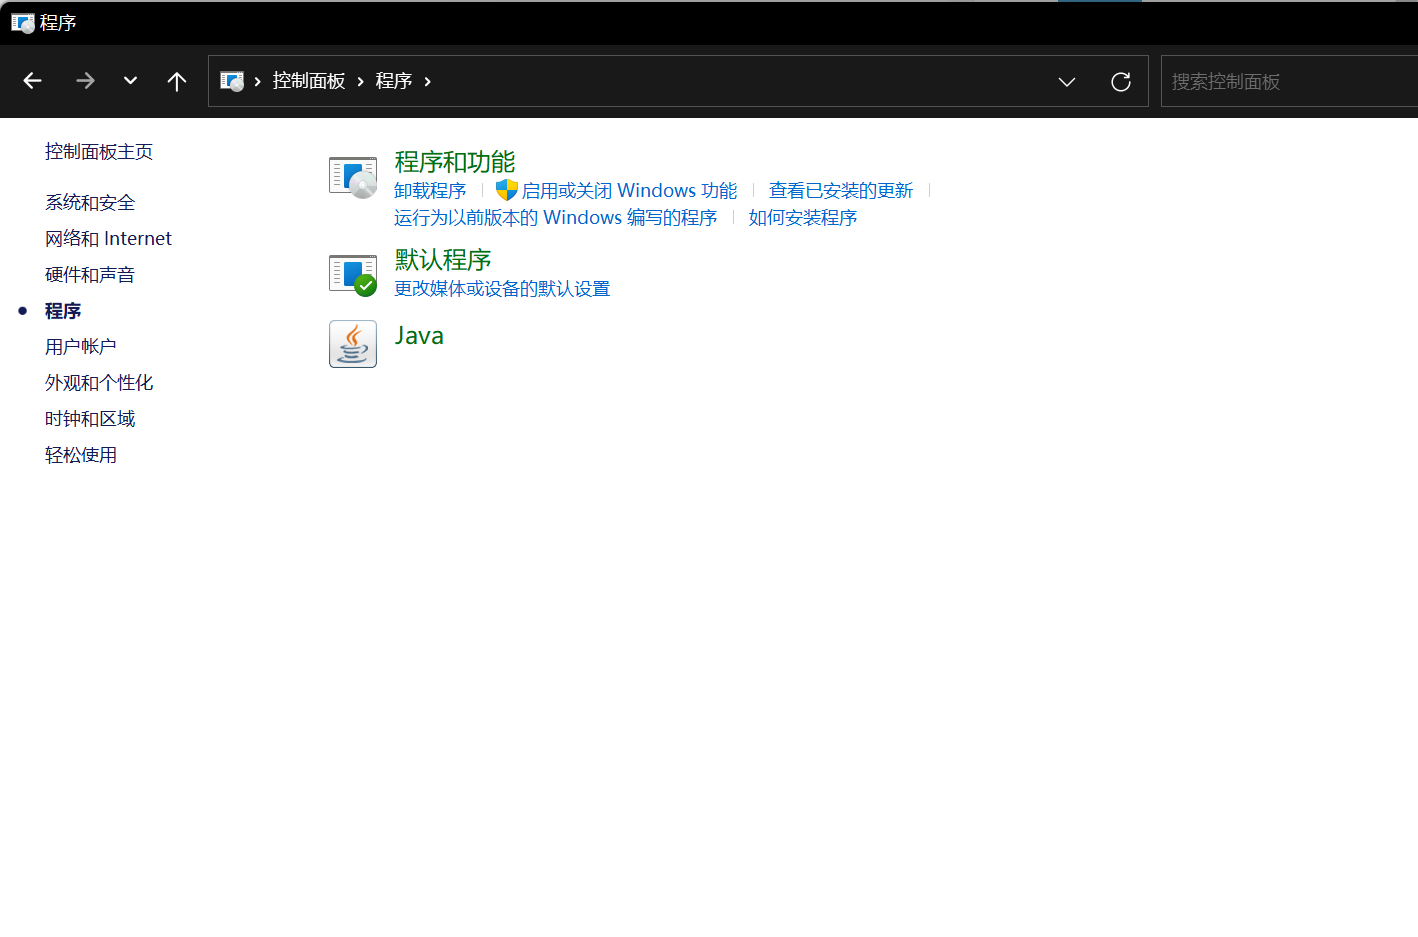Go up one level with up arrow

coord(177,81)
